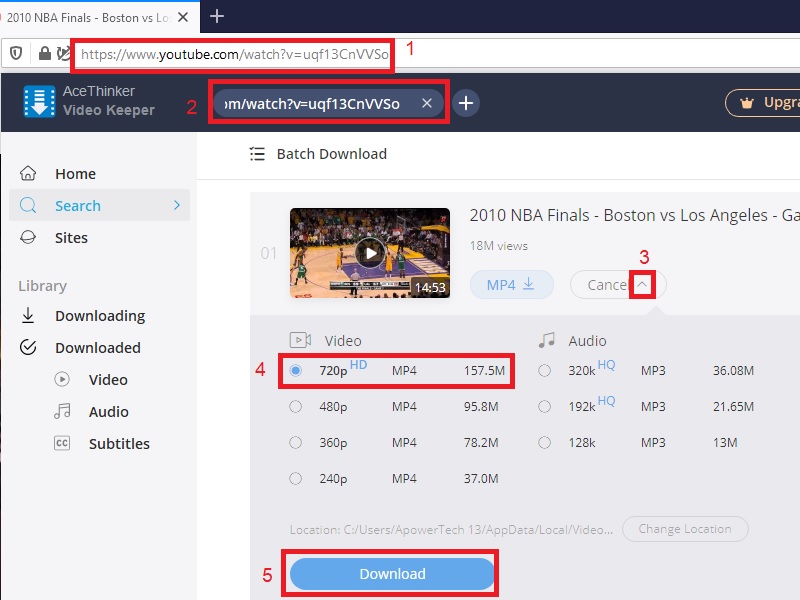Select the 720p HD MP4 video quality
Viewport: 800px width, 600px height.
pos(296,371)
